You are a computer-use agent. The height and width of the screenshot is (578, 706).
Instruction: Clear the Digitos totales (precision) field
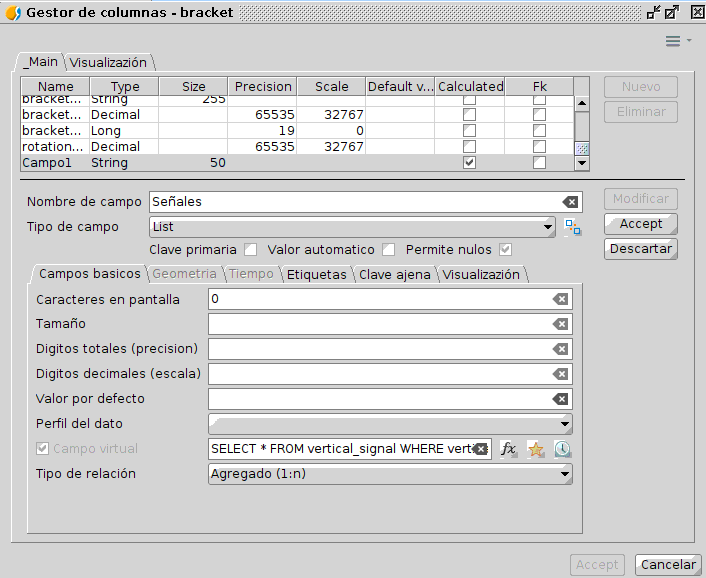[561, 349]
